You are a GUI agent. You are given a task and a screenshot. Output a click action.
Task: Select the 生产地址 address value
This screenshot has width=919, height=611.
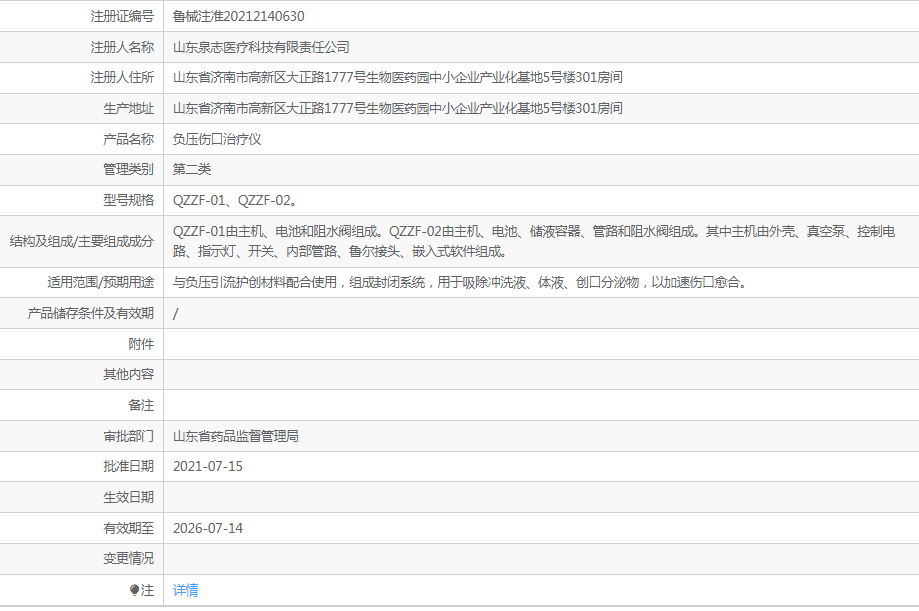[x=397, y=108]
